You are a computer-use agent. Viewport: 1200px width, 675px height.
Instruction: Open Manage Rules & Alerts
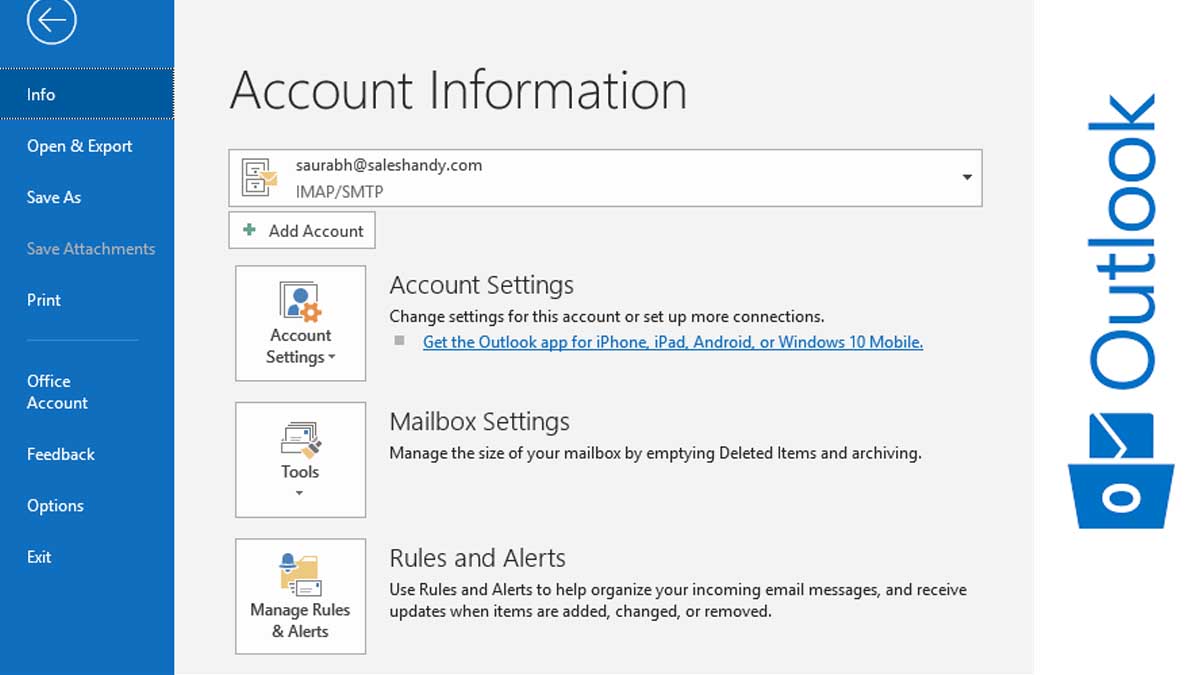300,596
